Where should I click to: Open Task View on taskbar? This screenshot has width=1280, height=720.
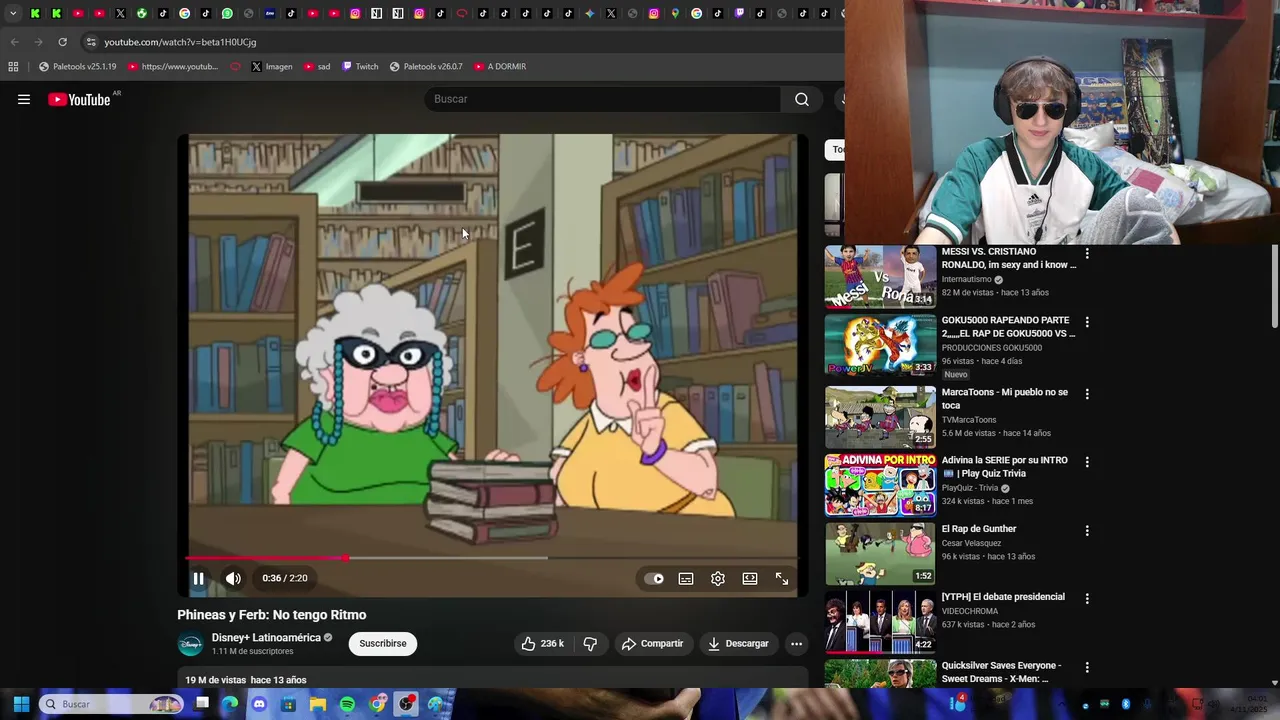pos(202,704)
